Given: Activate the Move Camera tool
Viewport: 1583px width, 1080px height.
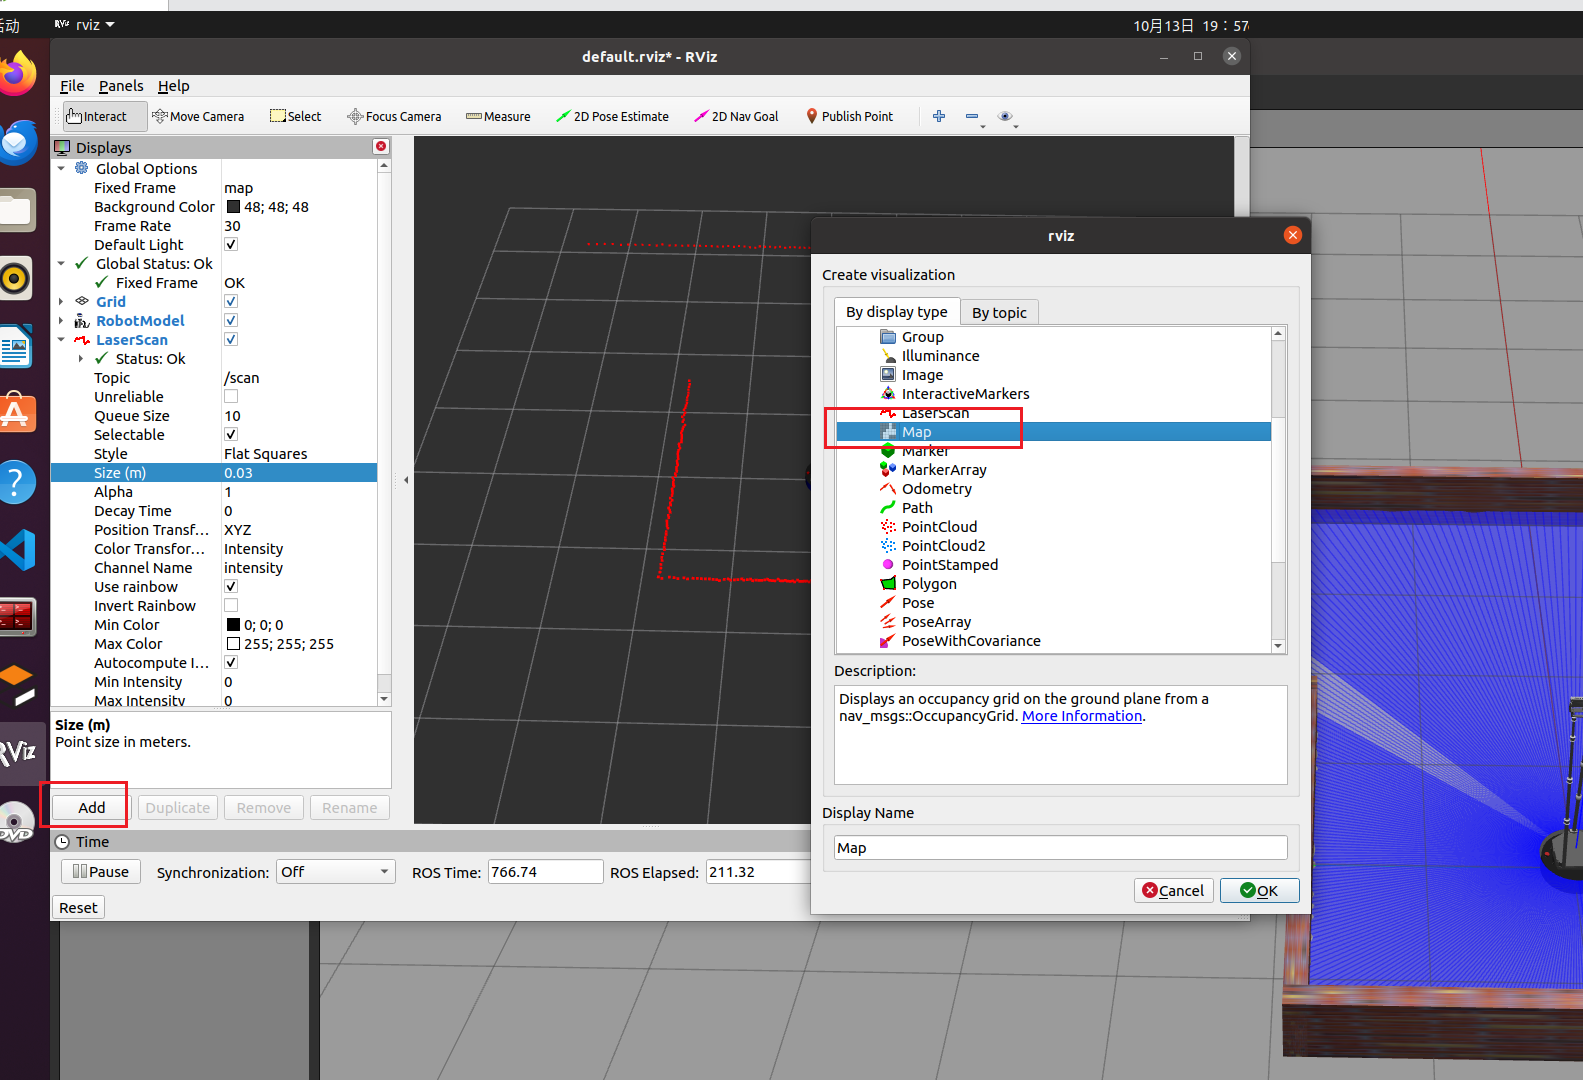Looking at the screenshot, I should (x=198, y=117).
